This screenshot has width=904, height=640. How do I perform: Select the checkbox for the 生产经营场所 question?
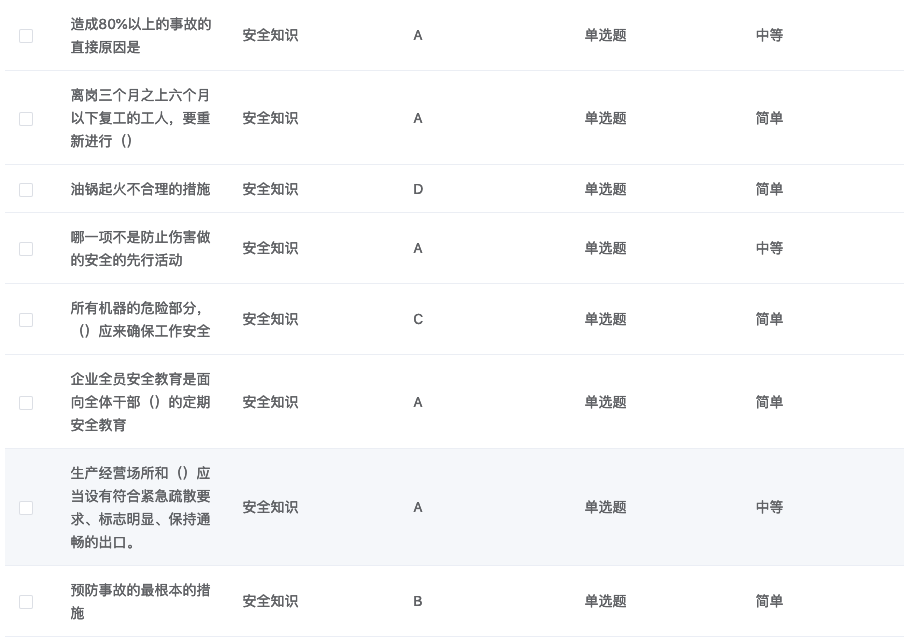tap(26, 507)
